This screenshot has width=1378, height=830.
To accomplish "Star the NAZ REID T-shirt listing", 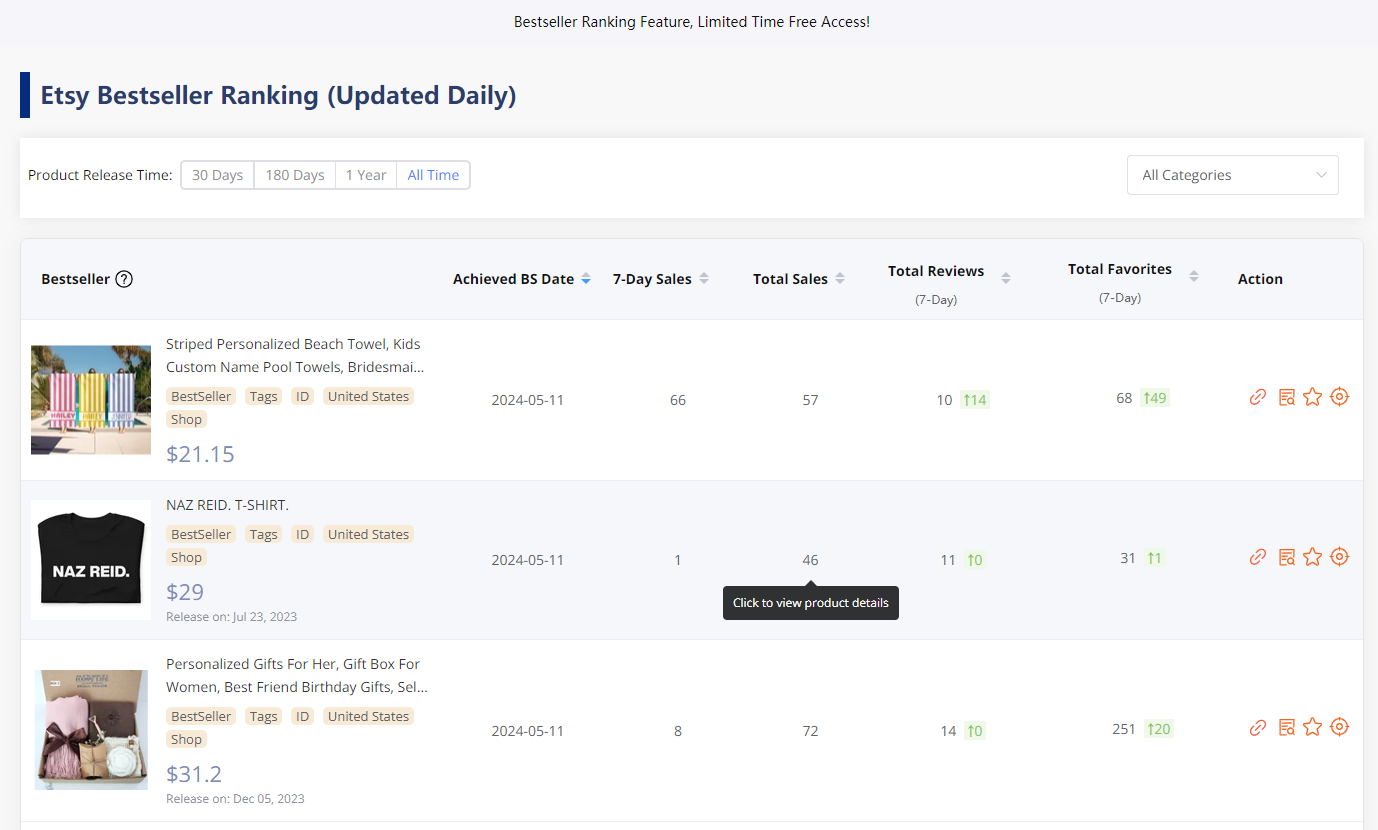I will click(x=1313, y=557).
